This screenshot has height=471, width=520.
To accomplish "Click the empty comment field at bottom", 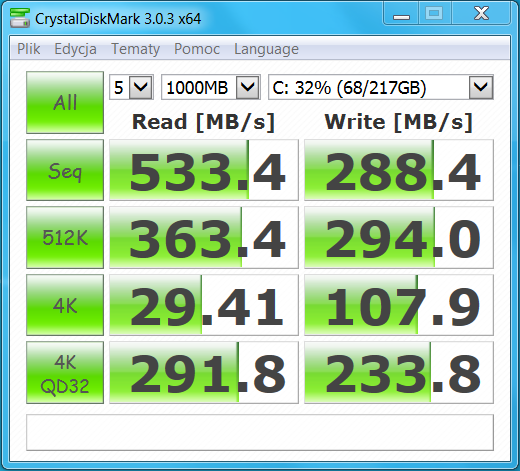I will [260, 432].
